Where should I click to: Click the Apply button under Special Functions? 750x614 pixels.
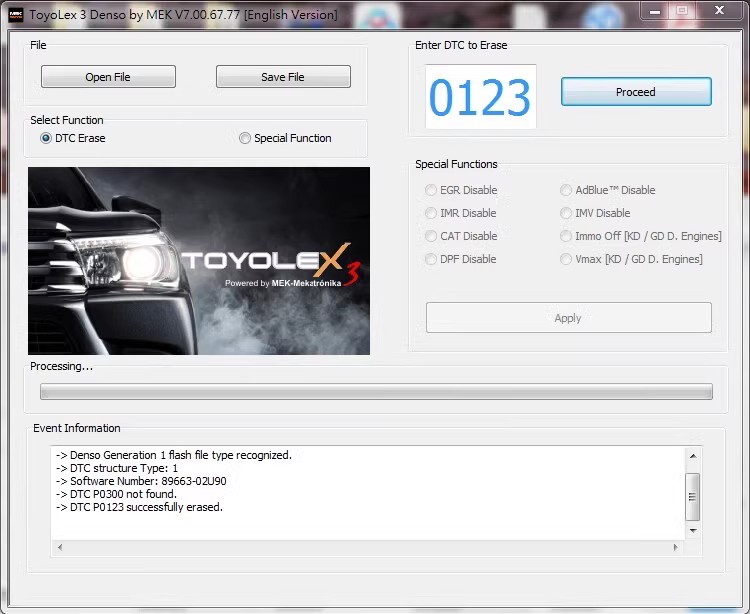569,318
